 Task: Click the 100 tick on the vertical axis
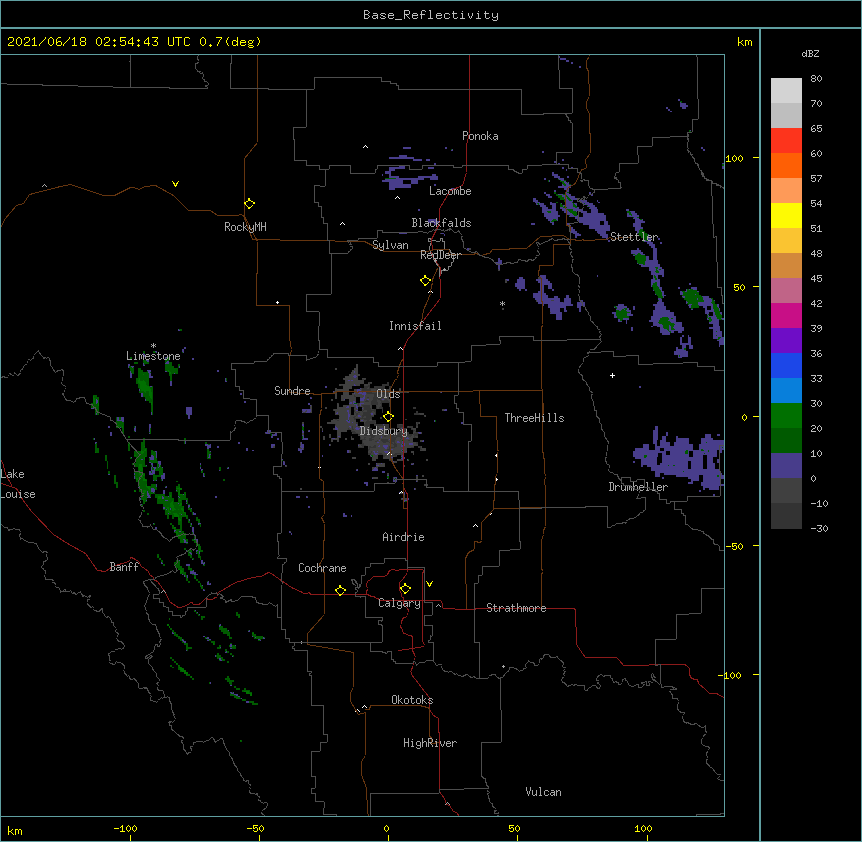click(734, 158)
